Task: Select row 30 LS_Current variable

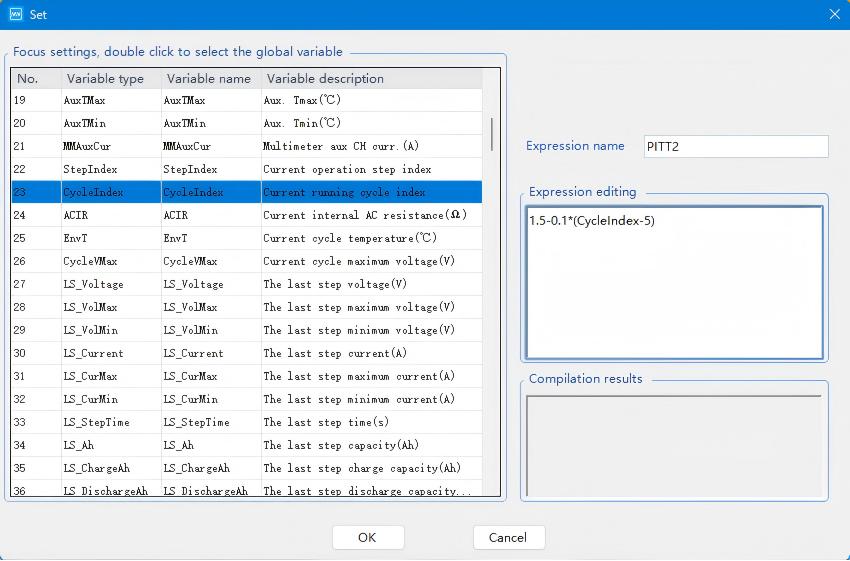Action: click(x=247, y=353)
